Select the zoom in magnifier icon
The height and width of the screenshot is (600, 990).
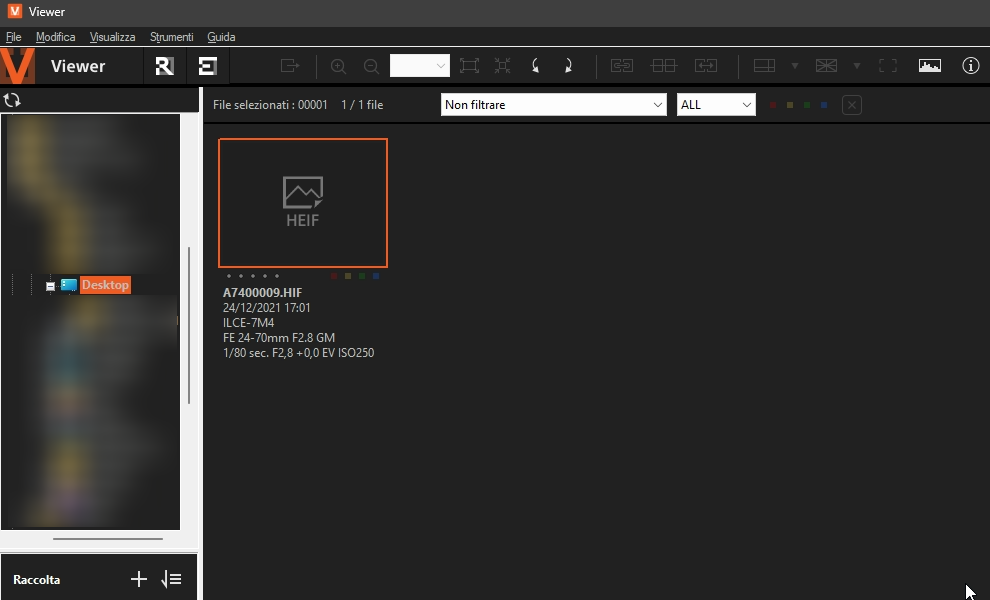click(x=338, y=65)
